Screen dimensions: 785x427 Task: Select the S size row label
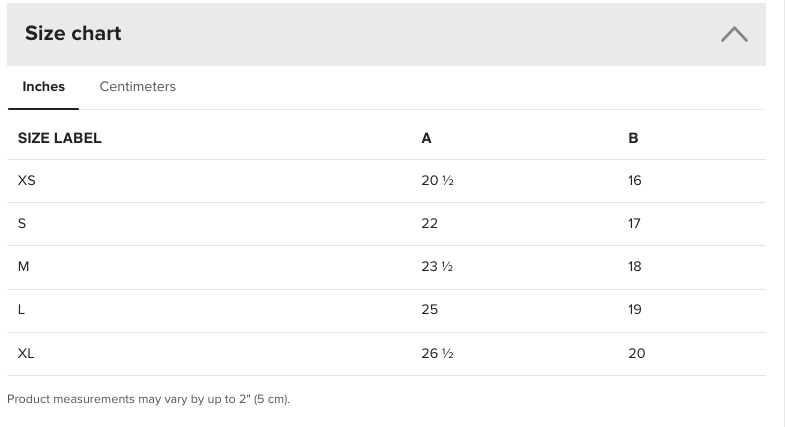pos(22,224)
